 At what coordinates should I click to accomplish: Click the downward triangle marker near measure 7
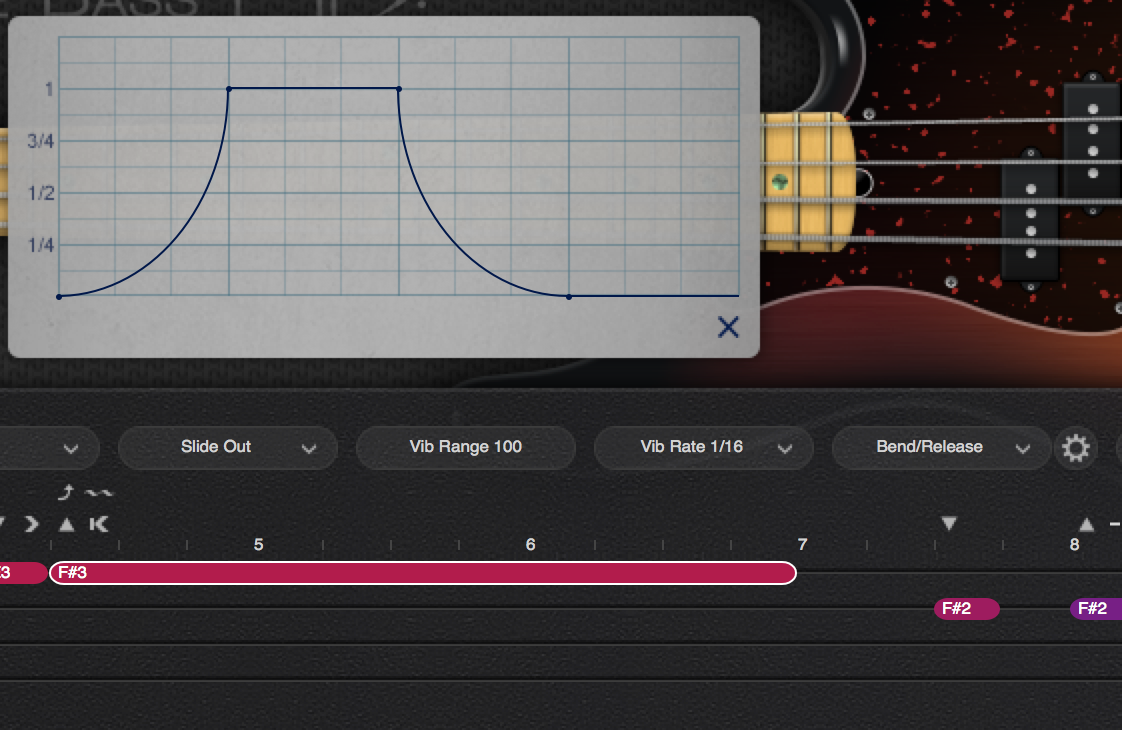click(947, 522)
